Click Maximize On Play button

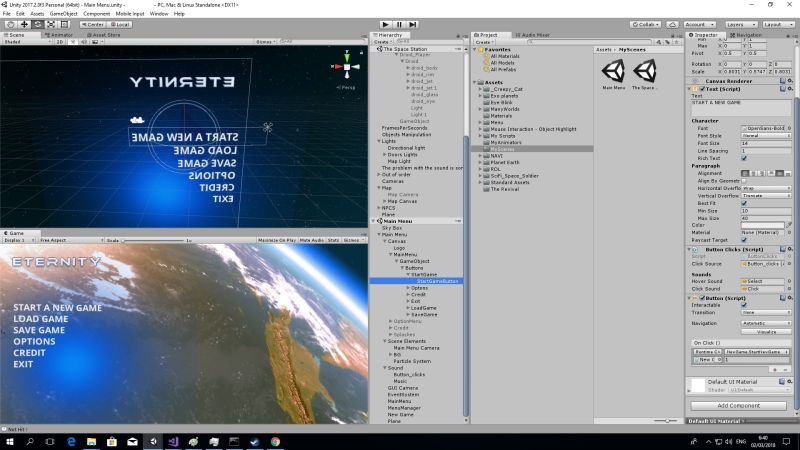tap(277, 240)
